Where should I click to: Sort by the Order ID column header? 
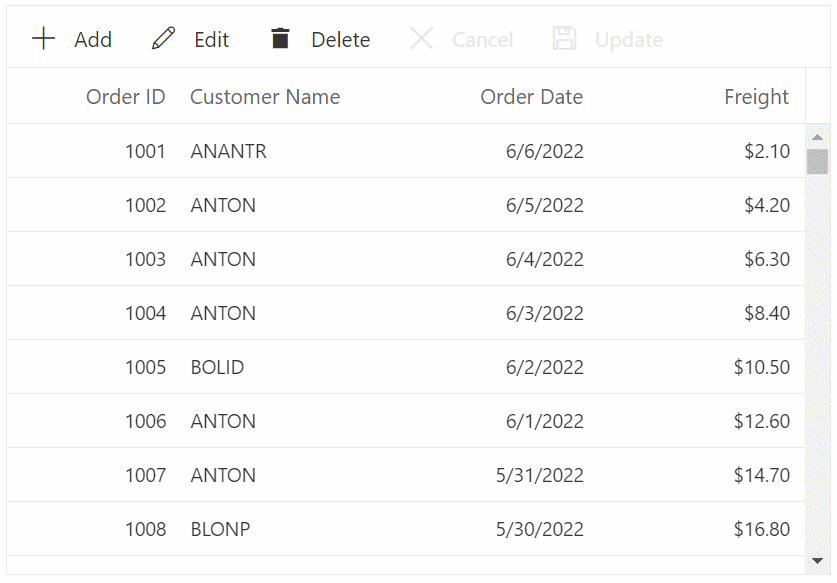(x=126, y=97)
